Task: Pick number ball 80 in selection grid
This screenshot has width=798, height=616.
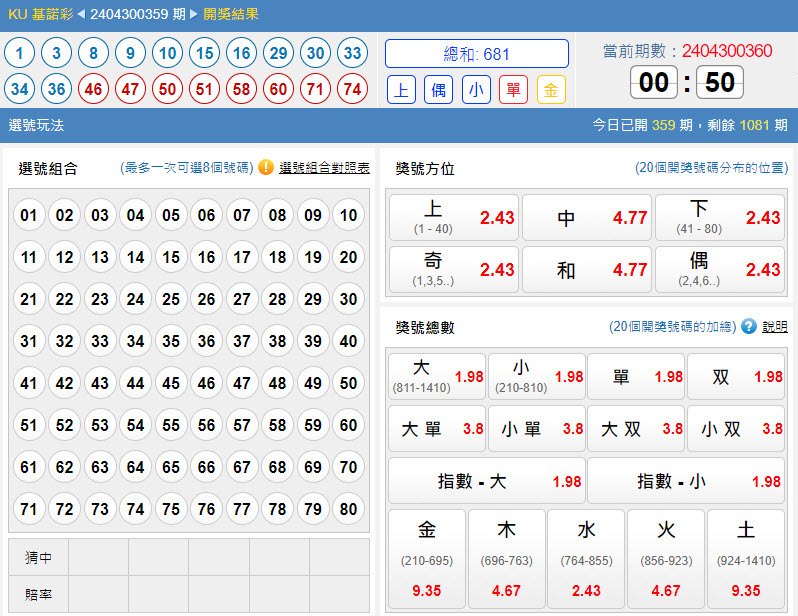Action: coord(347,509)
